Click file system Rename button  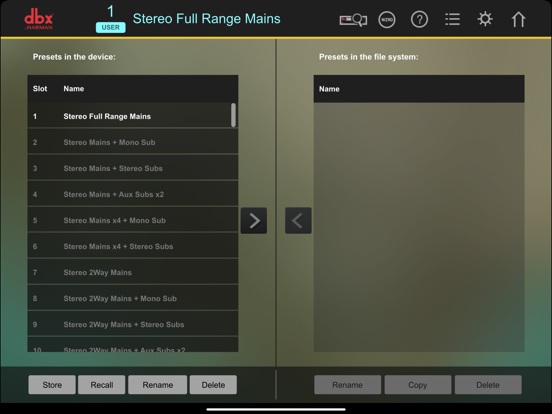click(347, 385)
